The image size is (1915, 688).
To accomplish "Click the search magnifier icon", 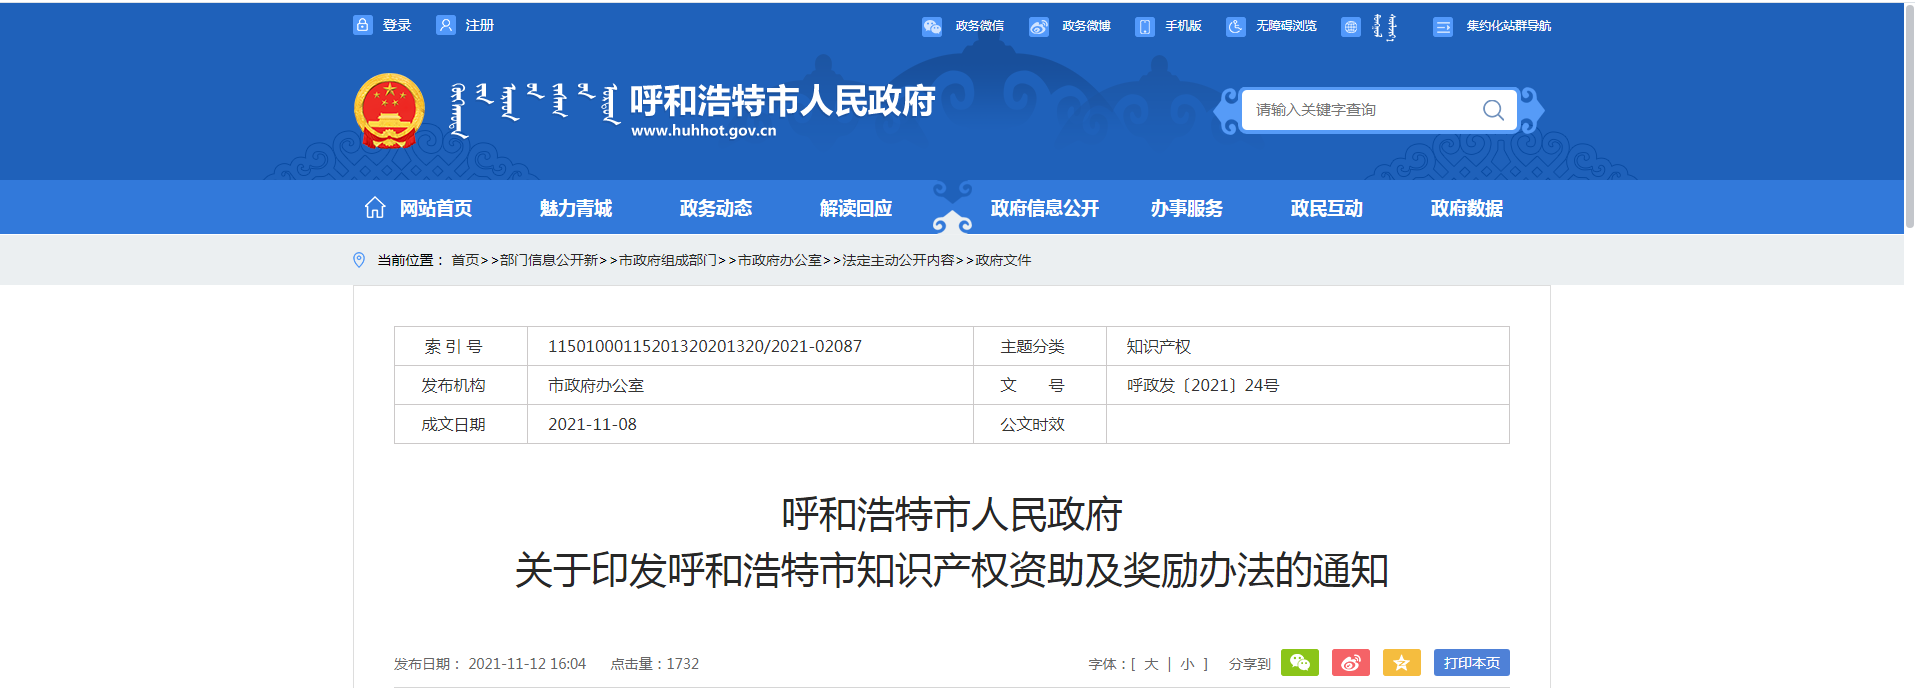I will click(x=1493, y=110).
